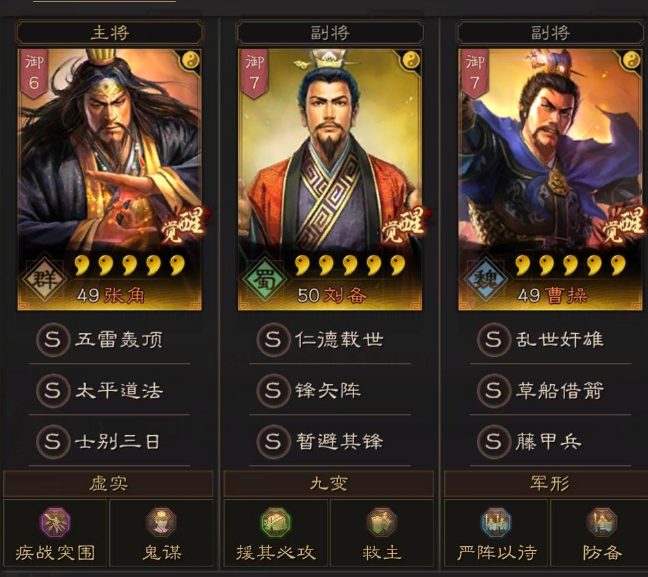Viewport: 648px width, 577px height.
Task: Open the 仁德载世 skill entry
Action: [x=330, y=340]
